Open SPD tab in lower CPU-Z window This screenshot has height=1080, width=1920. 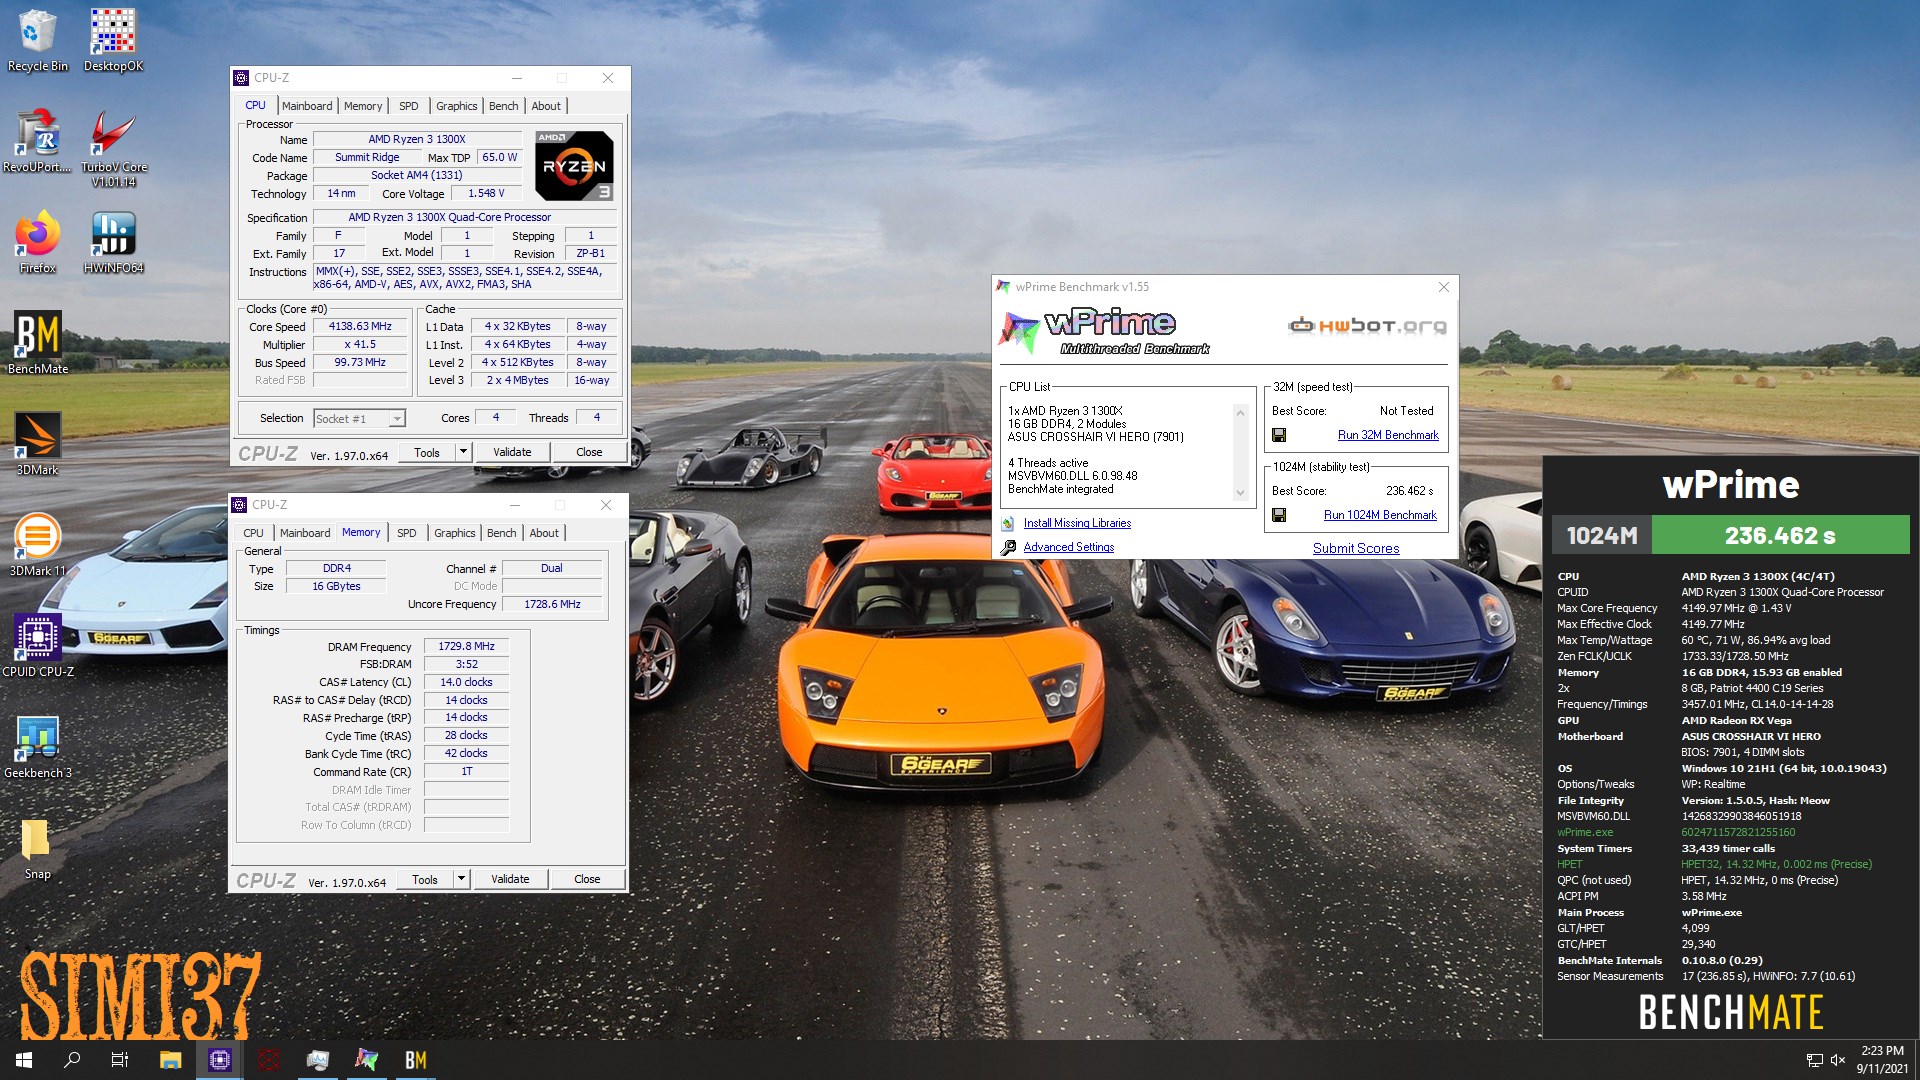click(407, 533)
